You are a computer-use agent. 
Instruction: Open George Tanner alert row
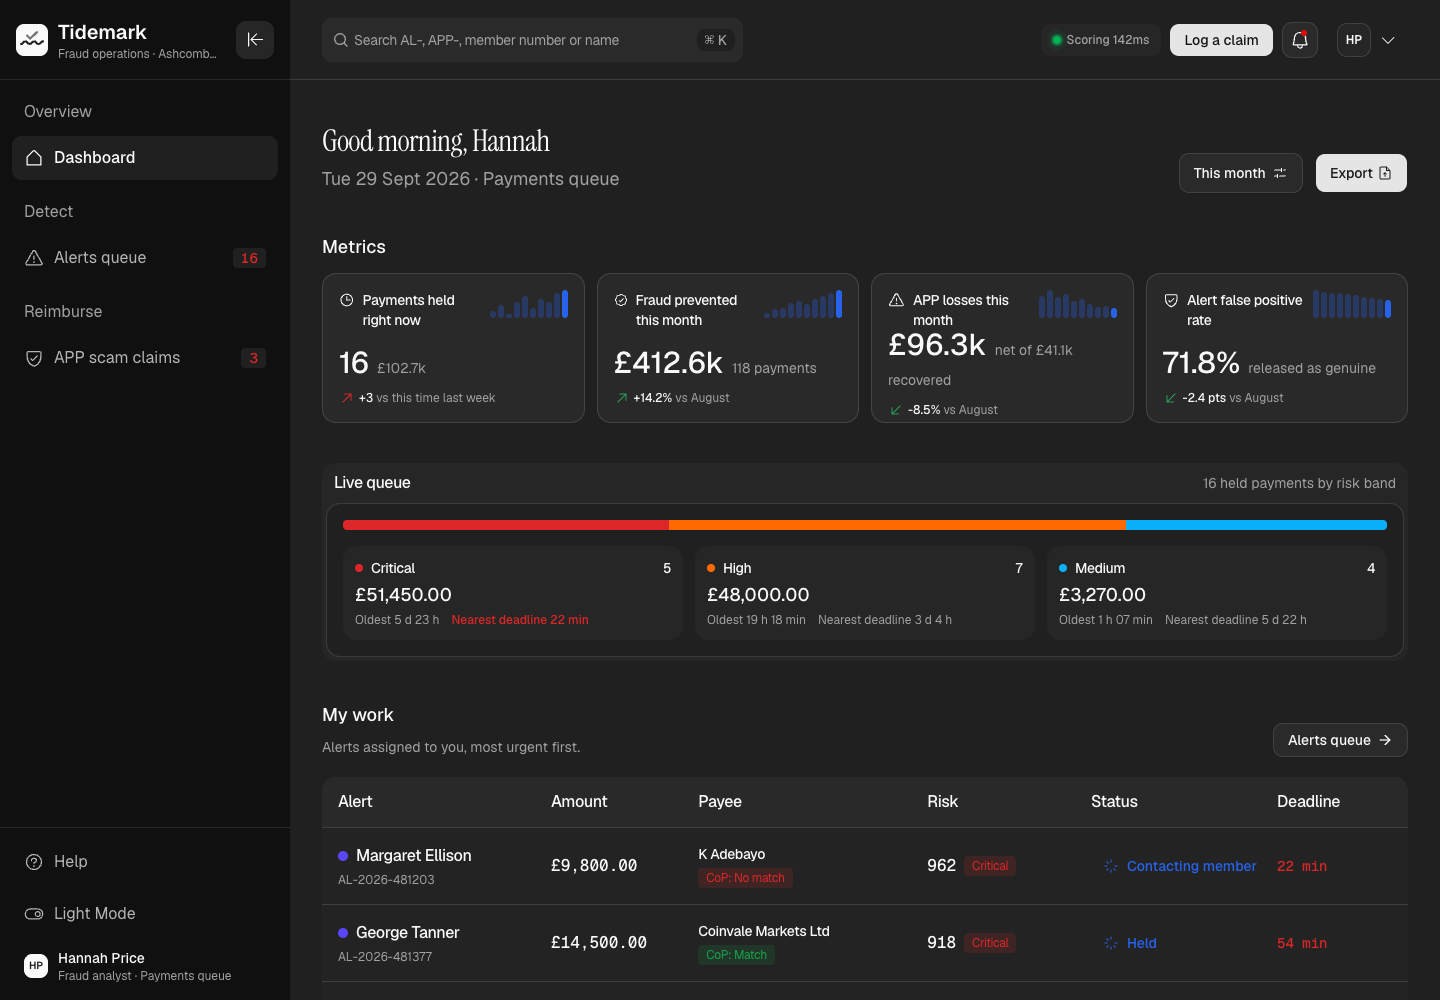865,943
